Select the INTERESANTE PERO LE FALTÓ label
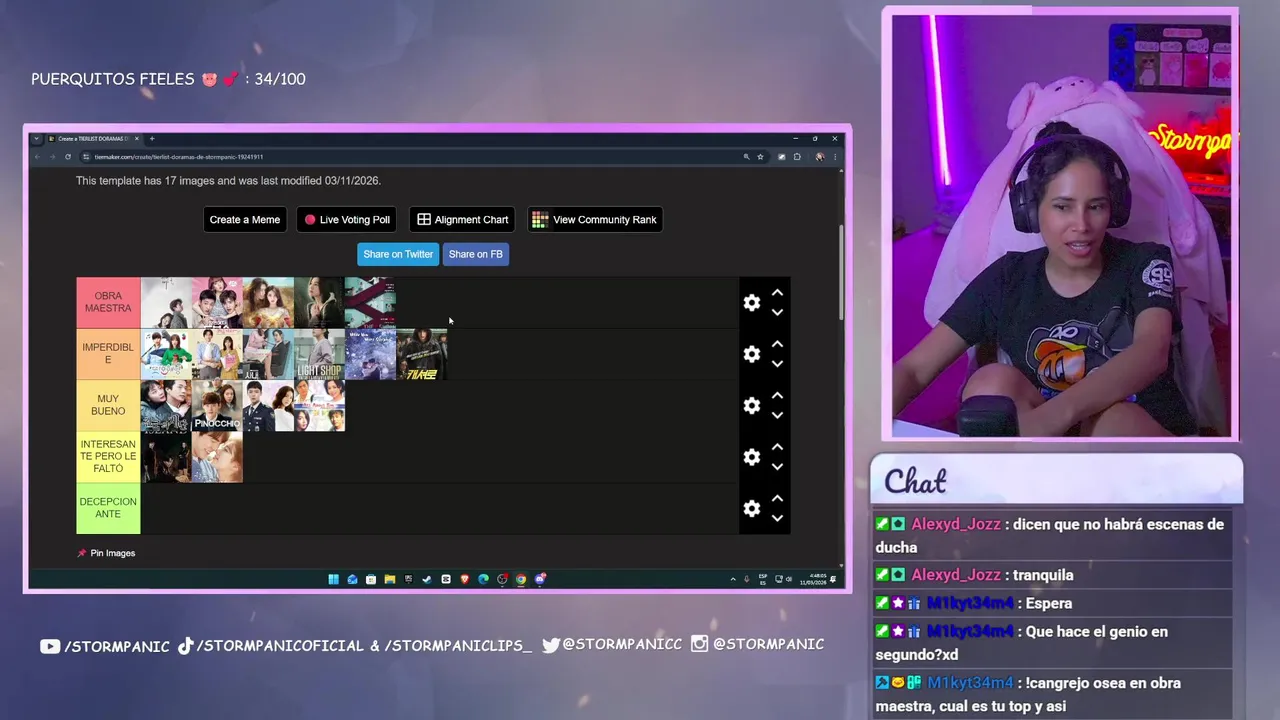Viewport: 1280px width, 720px height. click(x=108, y=457)
